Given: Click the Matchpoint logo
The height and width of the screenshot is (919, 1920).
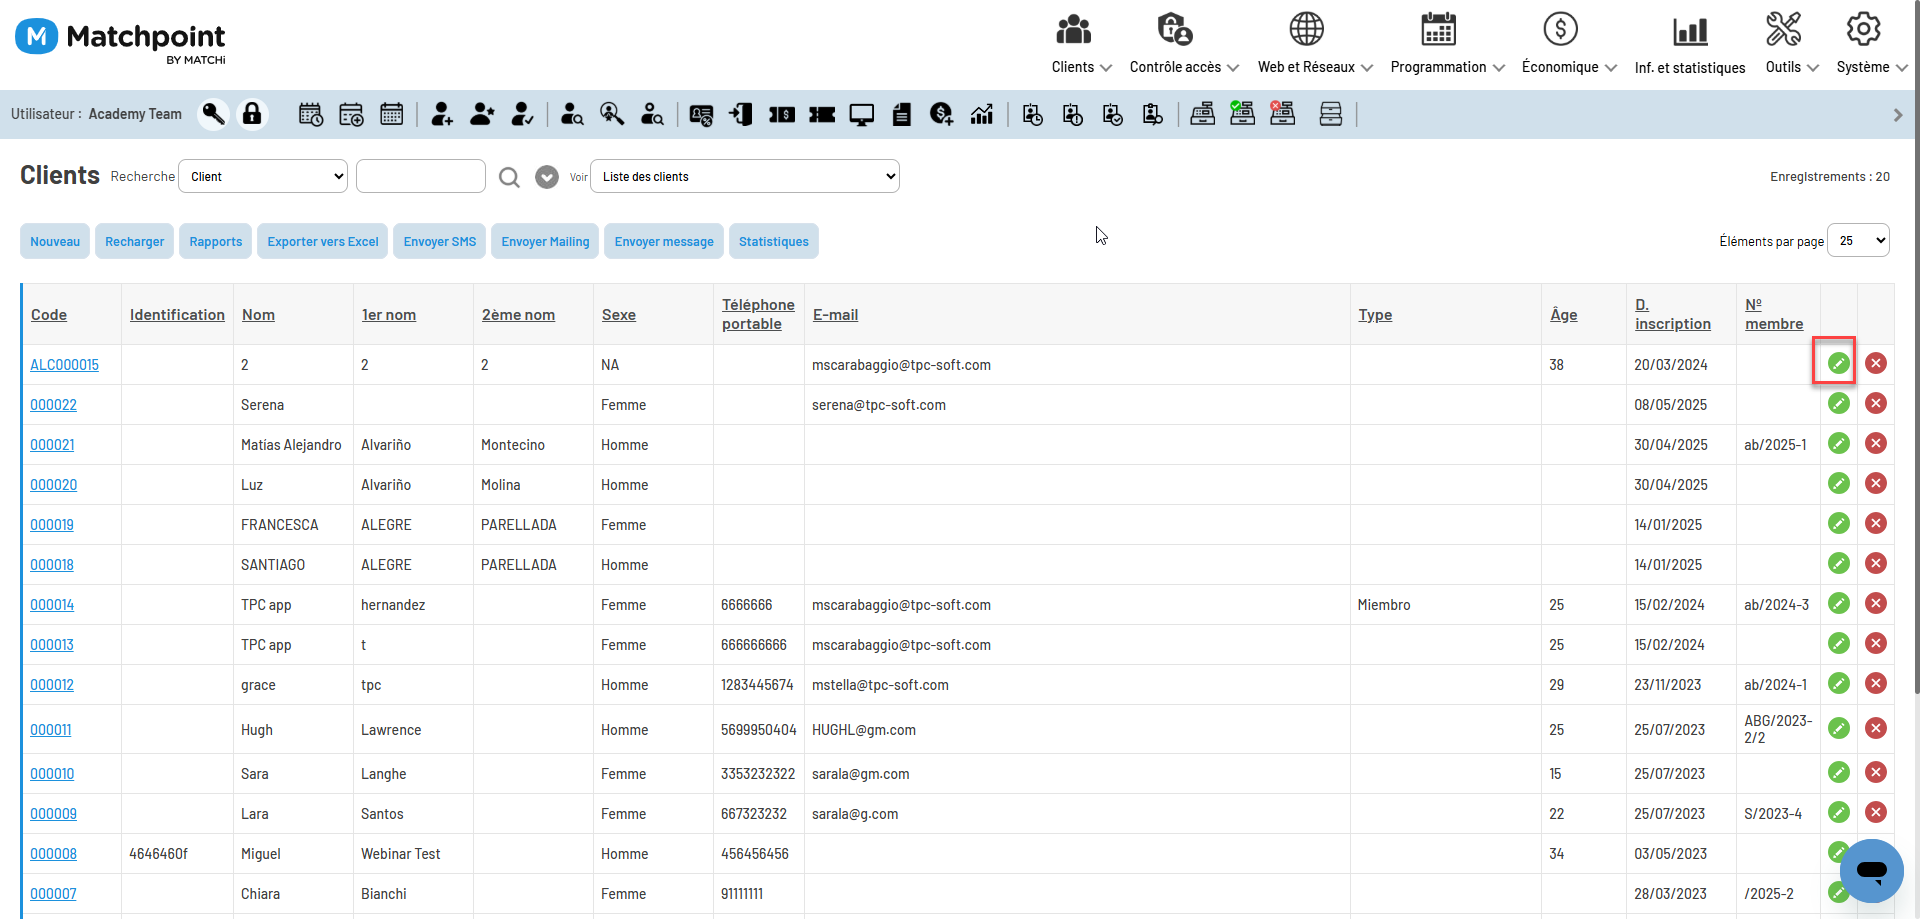Looking at the screenshot, I should click(121, 40).
